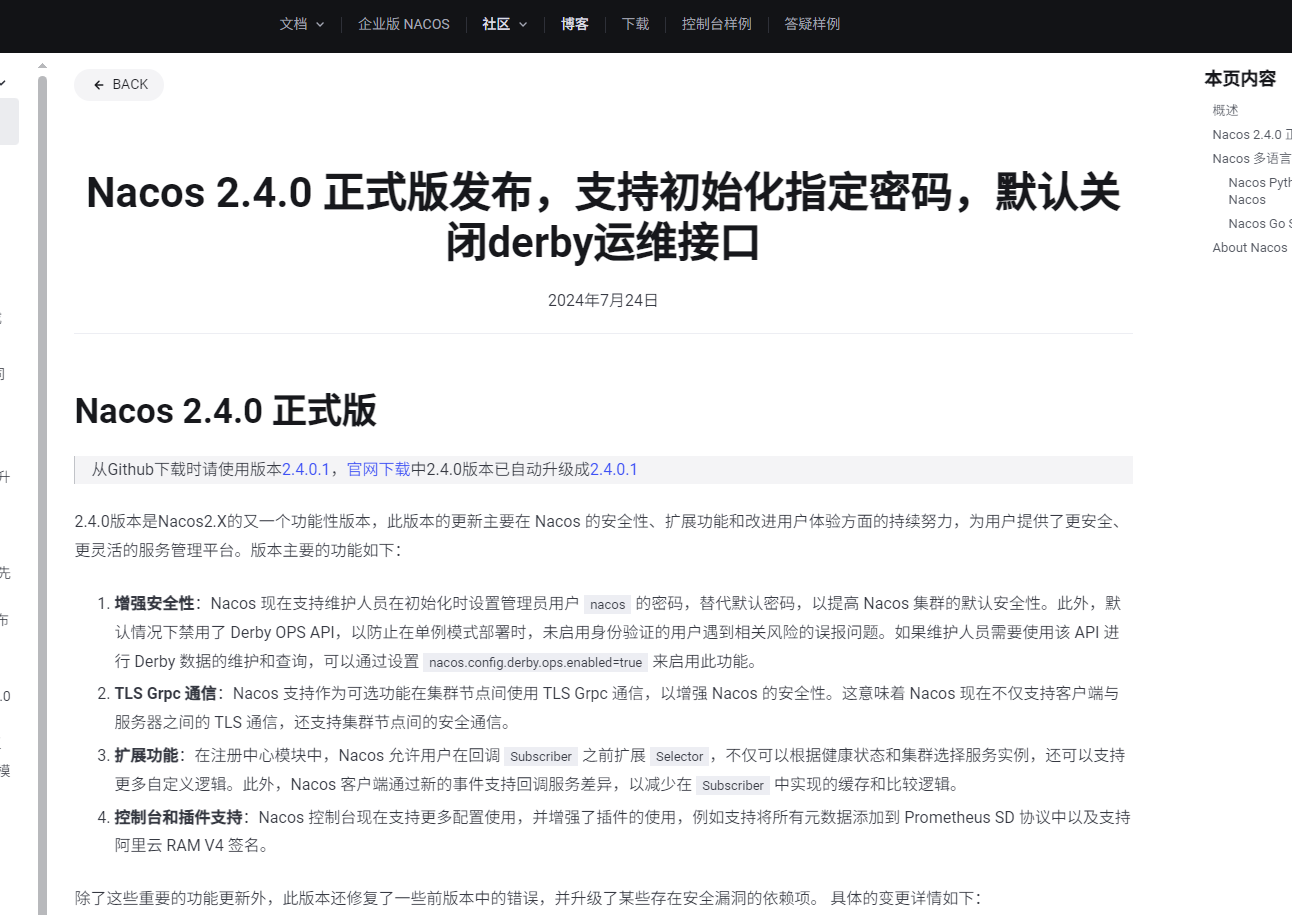This screenshot has width=1292, height=915.
Task: Open the 官网下载 link
Action: pyautogui.click(x=378, y=469)
